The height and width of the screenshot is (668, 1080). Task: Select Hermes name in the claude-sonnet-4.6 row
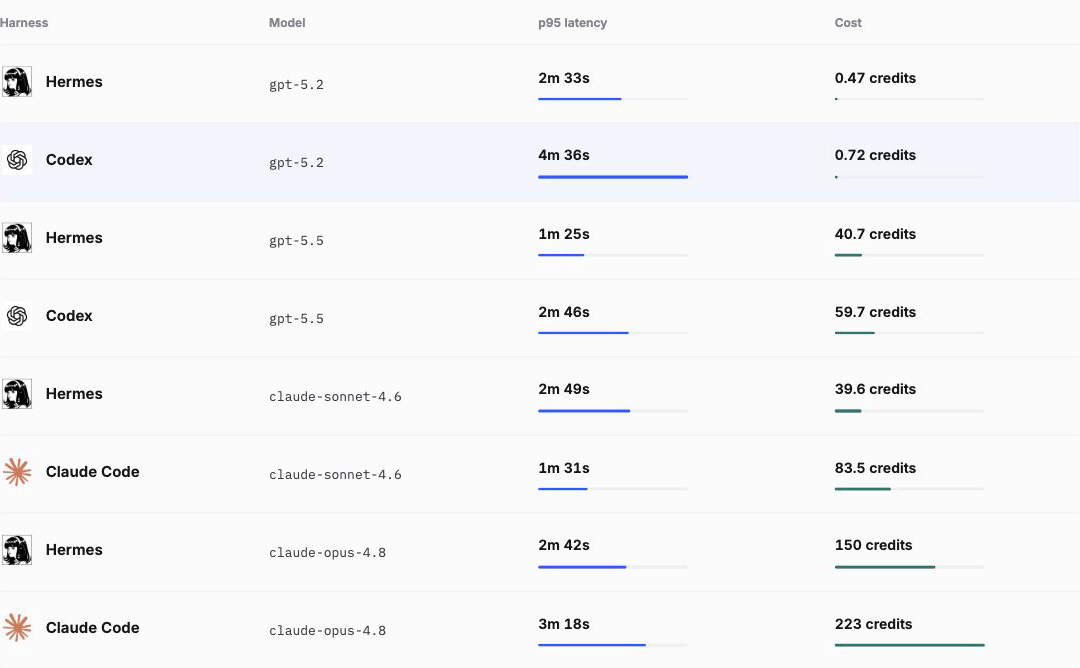(x=74, y=394)
